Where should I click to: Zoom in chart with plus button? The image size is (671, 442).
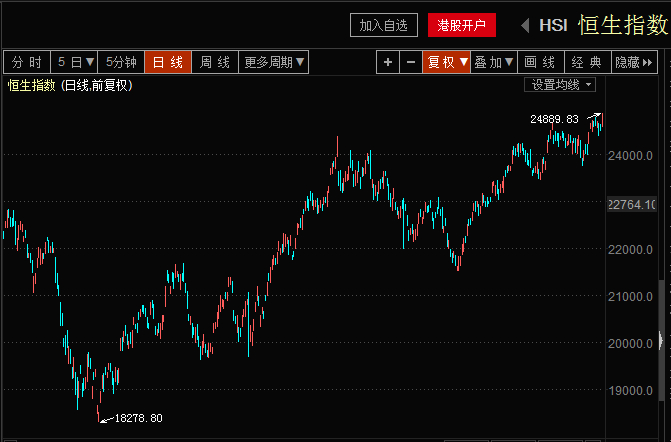pos(388,62)
